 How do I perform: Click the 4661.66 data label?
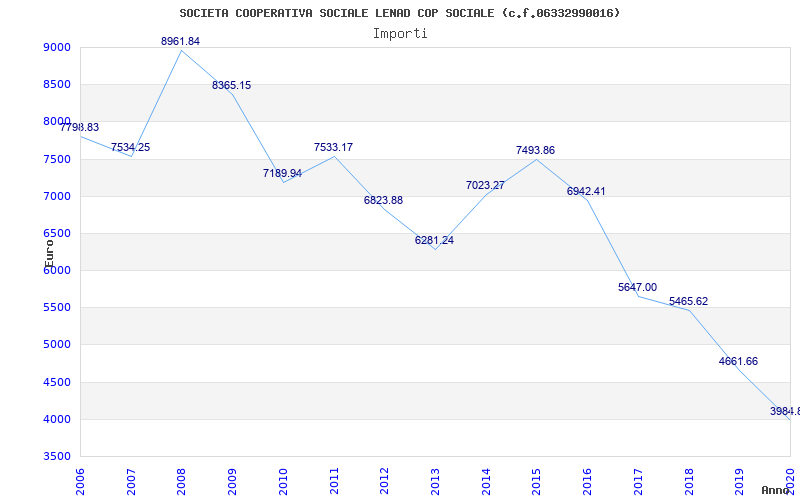coord(738,361)
